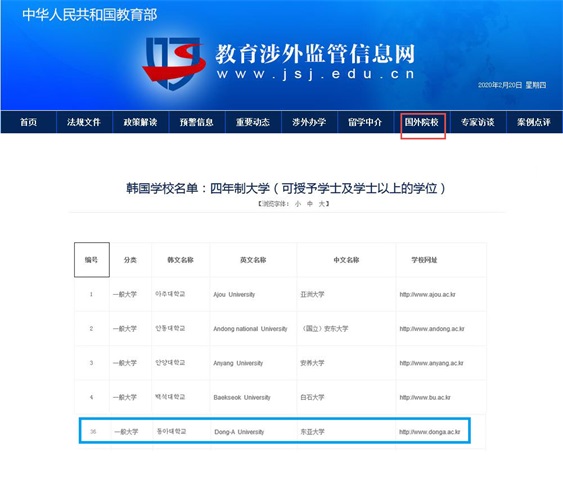The height and width of the screenshot is (487, 563).
Task: Open the www.bu.ac.kr website link
Action: [425, 398]
